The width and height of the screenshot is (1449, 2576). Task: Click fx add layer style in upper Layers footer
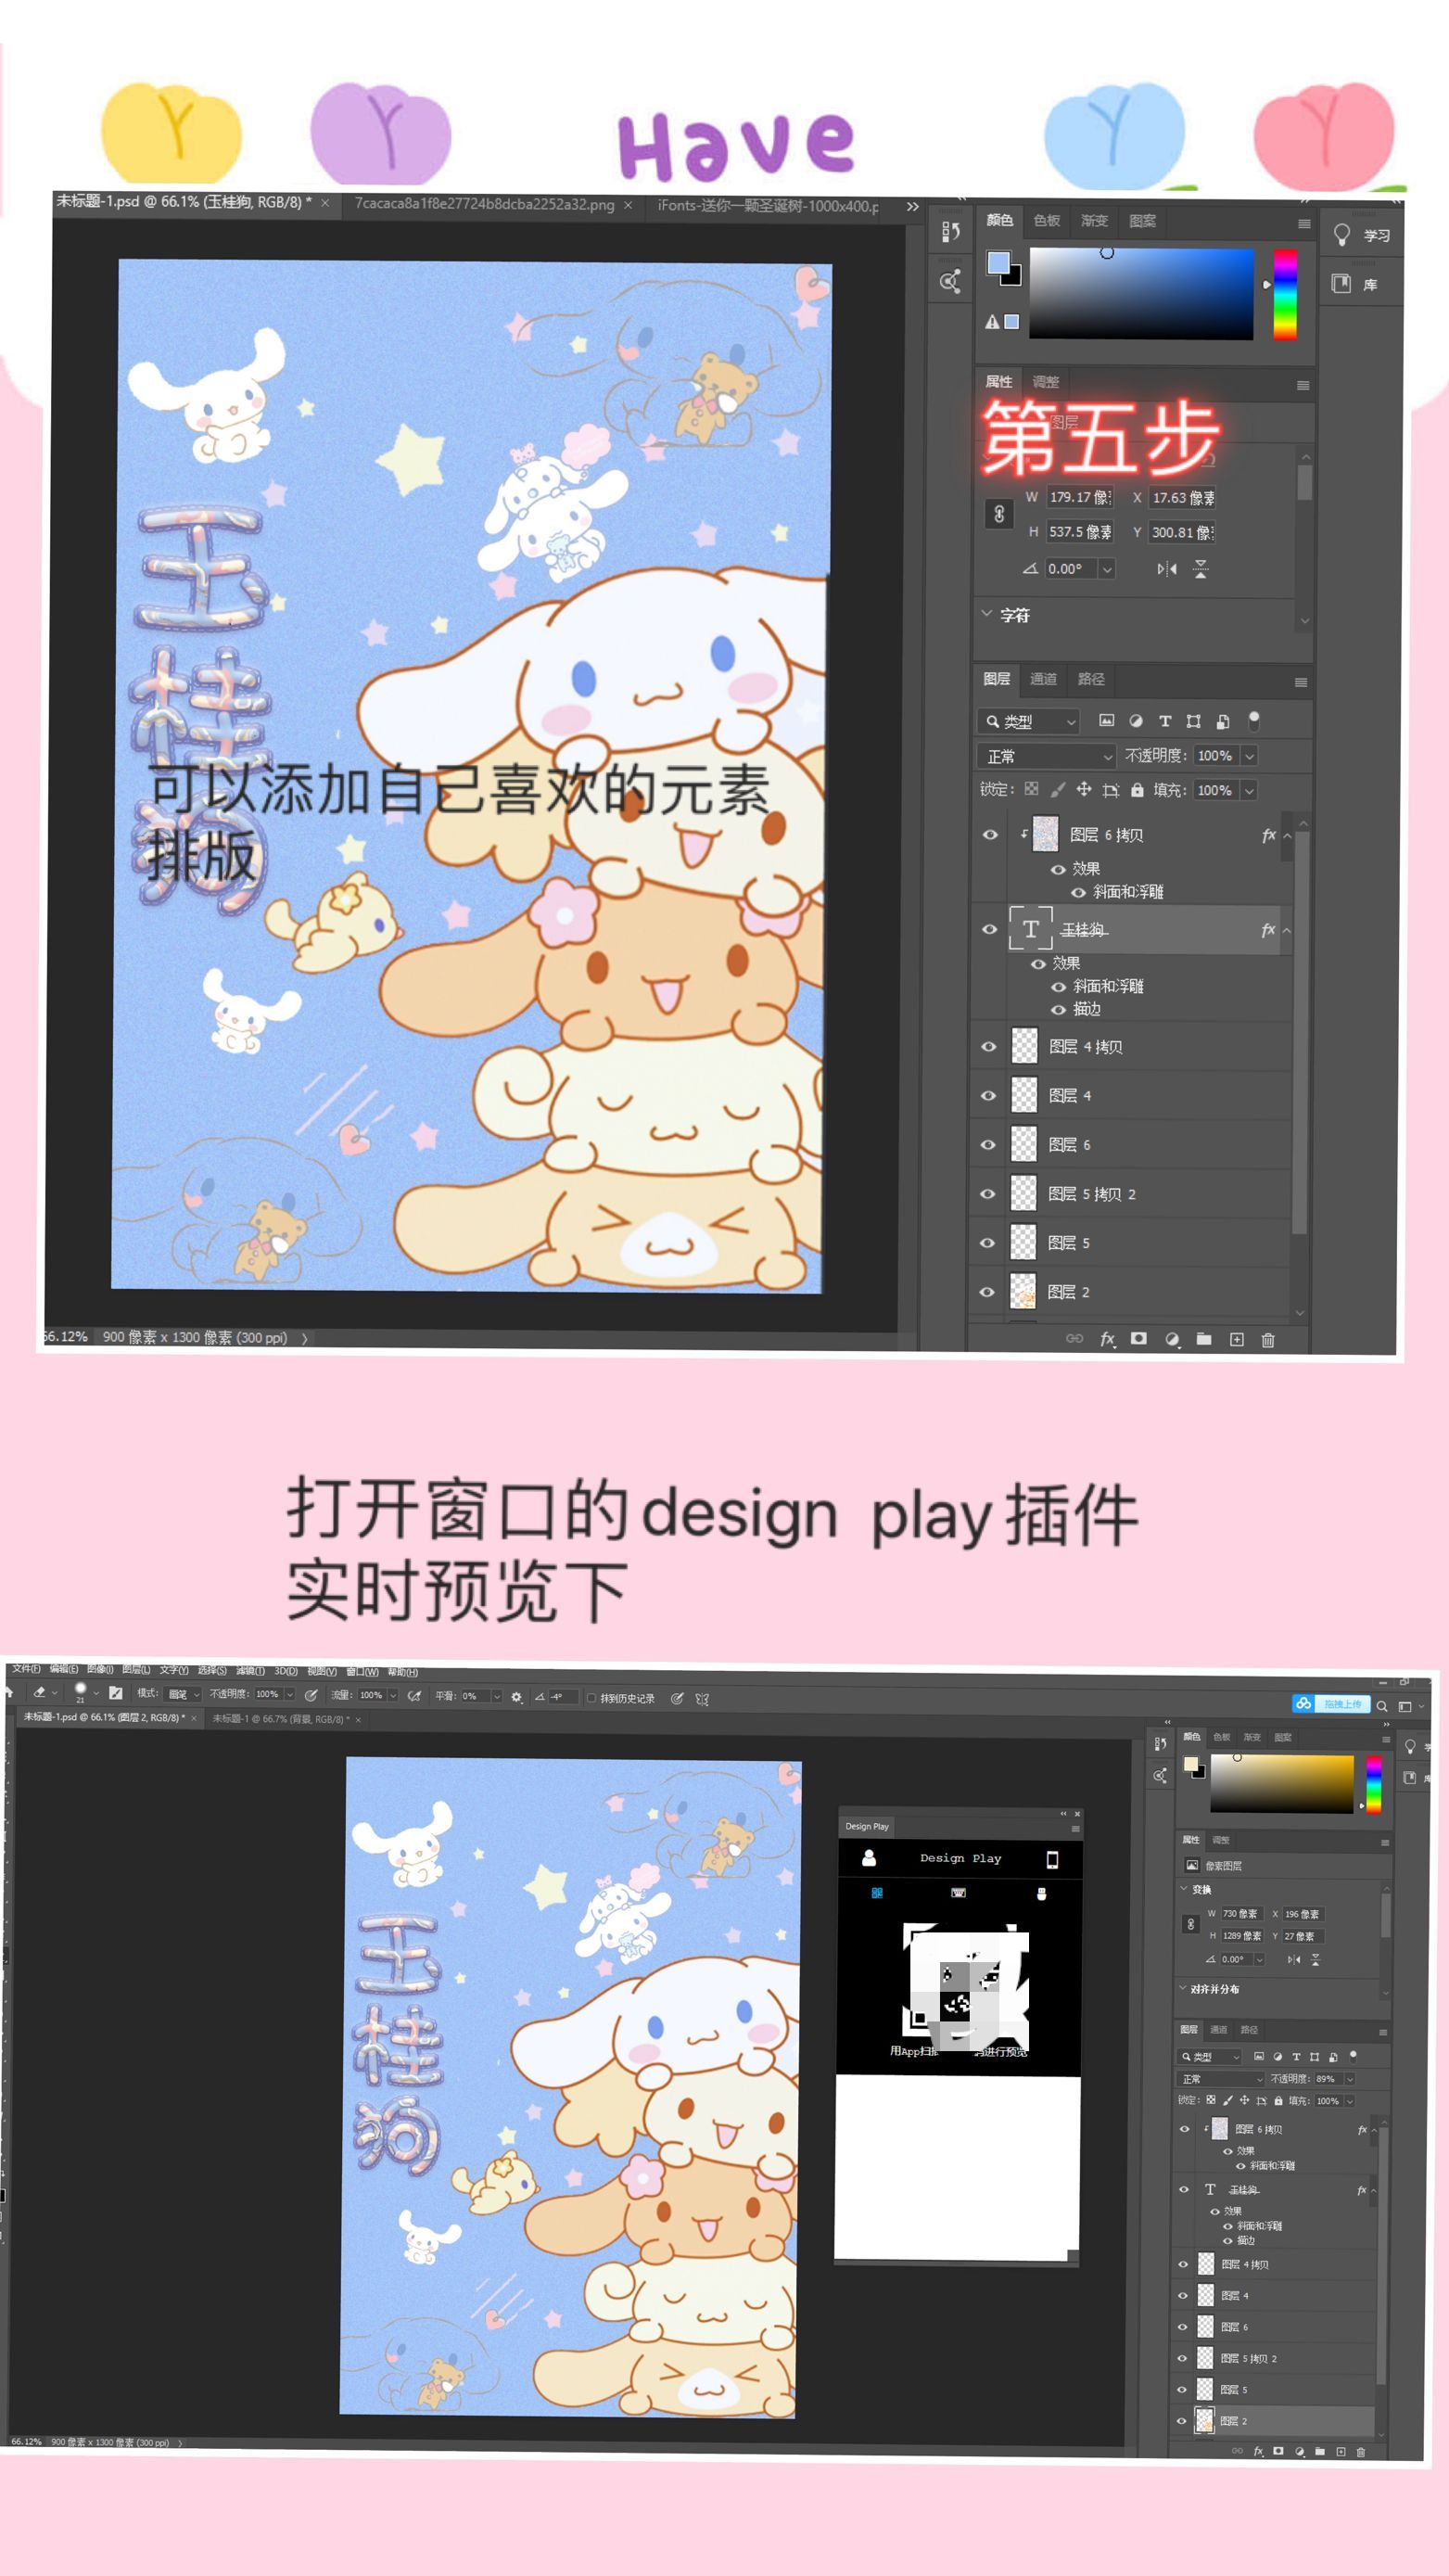tap(1107, 1339)
